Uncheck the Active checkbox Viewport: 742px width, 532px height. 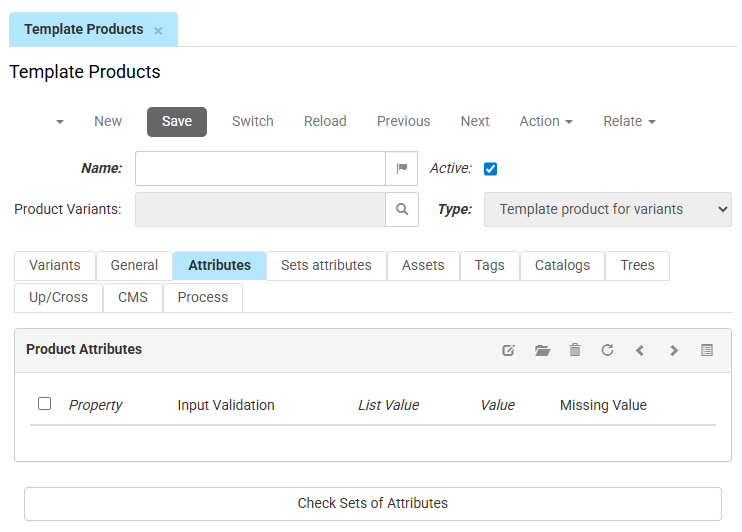(x=490, y=169)
